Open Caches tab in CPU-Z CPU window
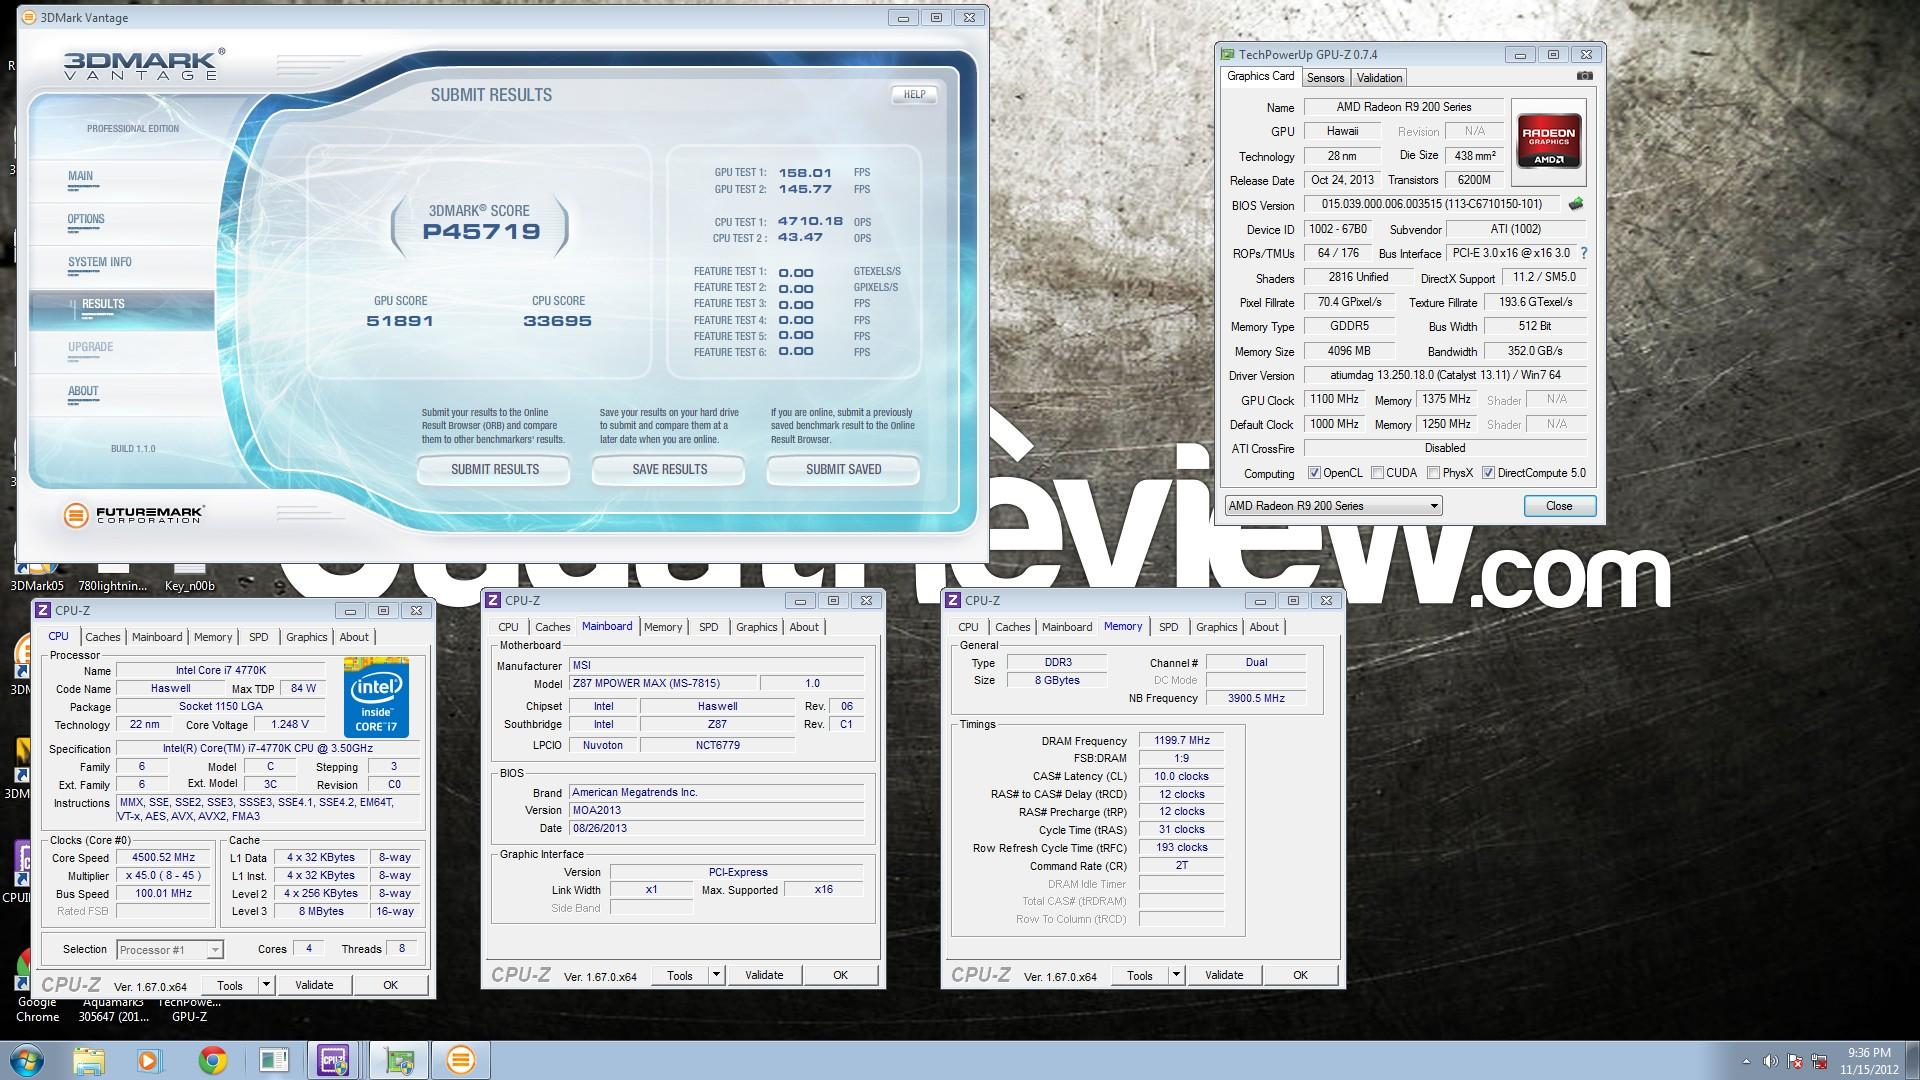Image resolution: width=1920 pixels, height=1080 pixels. (103, 637)
